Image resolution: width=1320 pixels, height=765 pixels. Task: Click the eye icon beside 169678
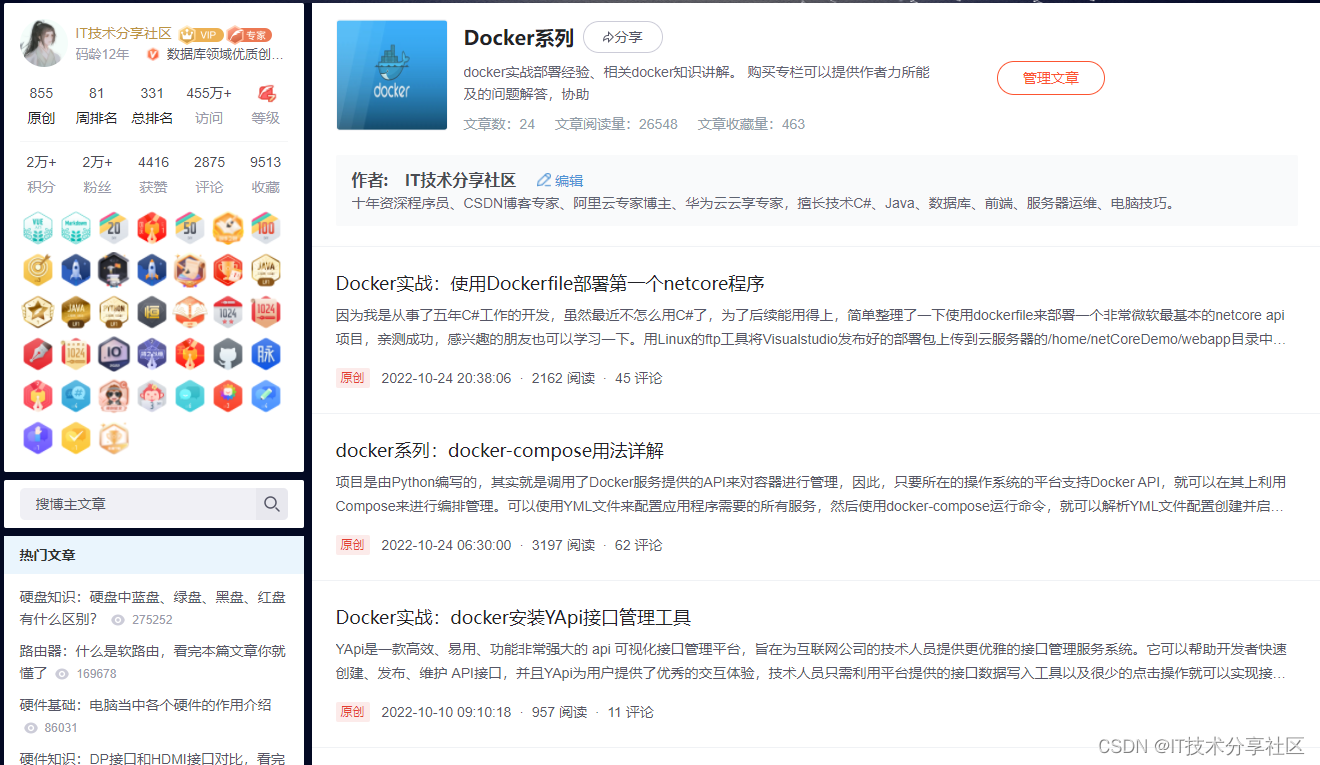tap(63, 674)
